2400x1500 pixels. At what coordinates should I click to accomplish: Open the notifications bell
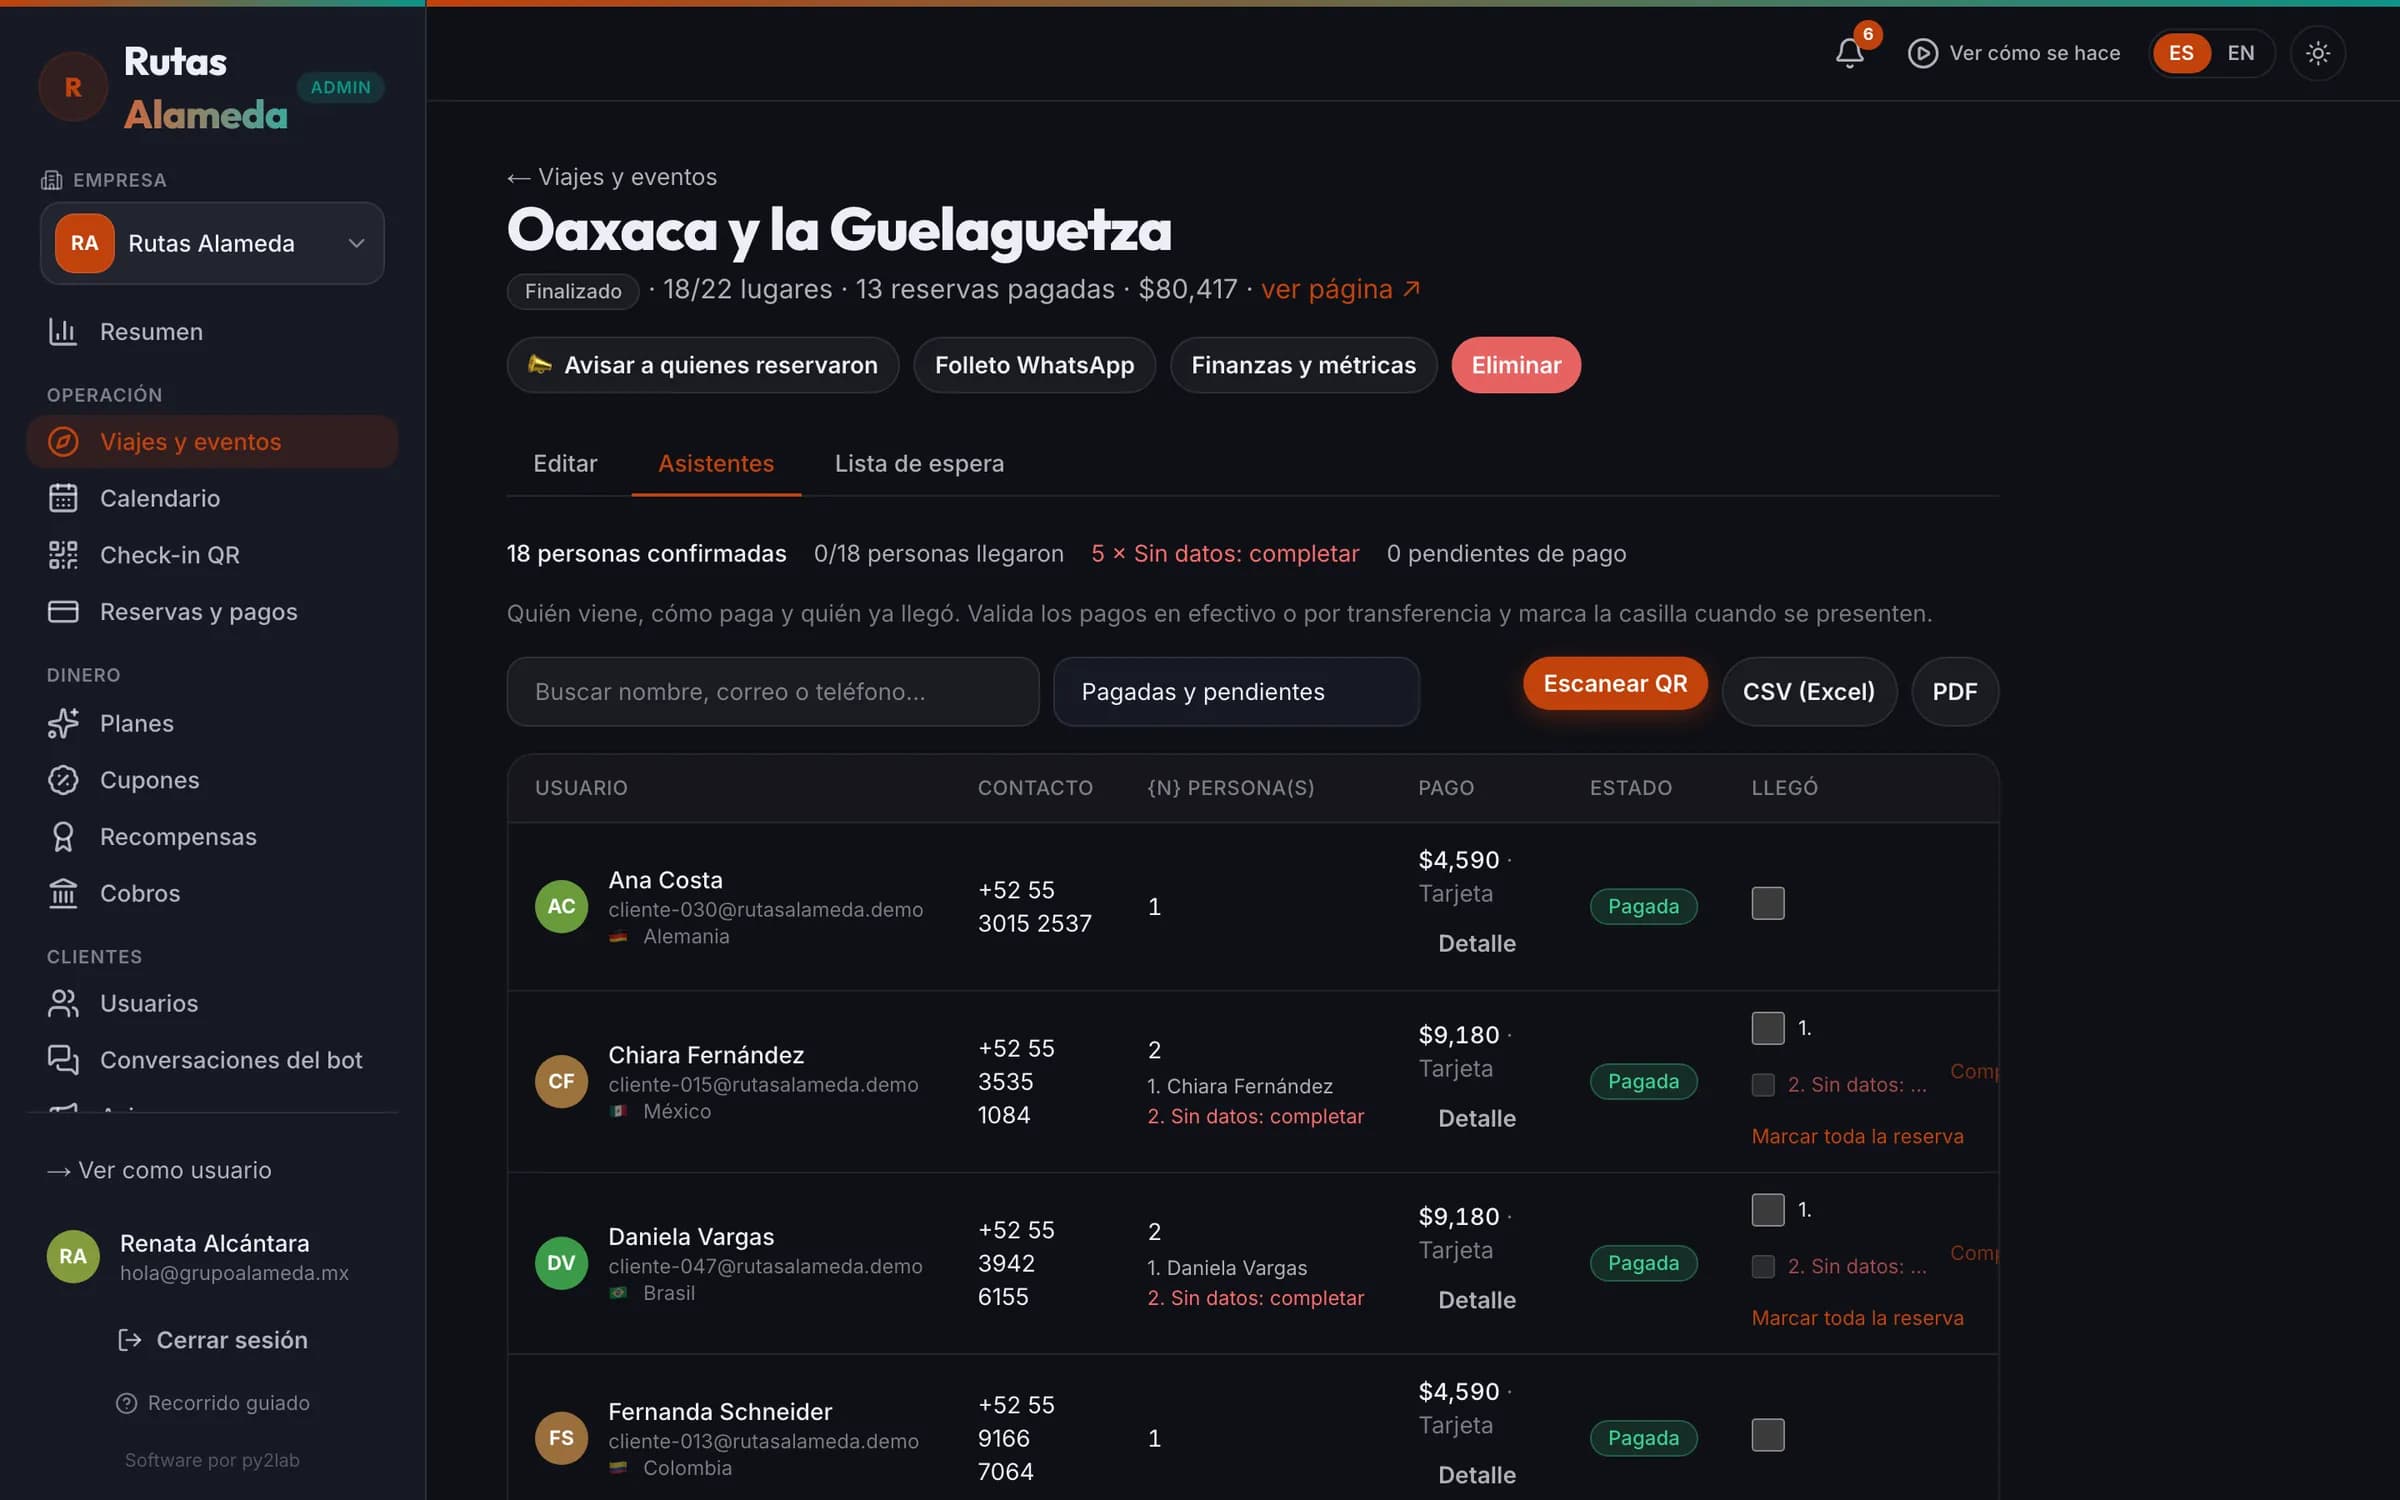coord(1849,53)
